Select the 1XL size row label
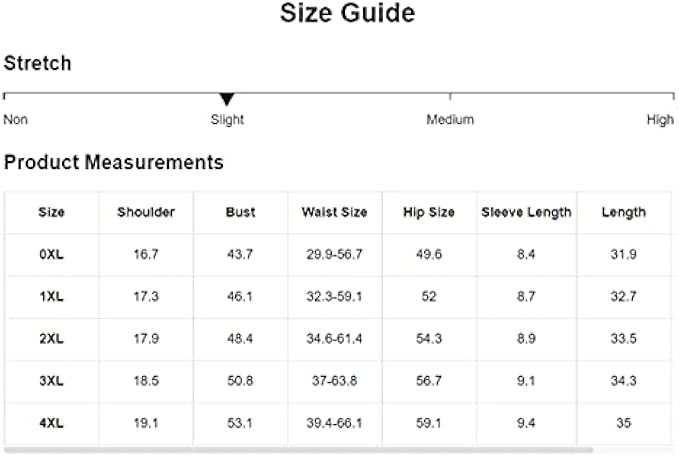Screen dimensions: 679x458 [51, 297]
